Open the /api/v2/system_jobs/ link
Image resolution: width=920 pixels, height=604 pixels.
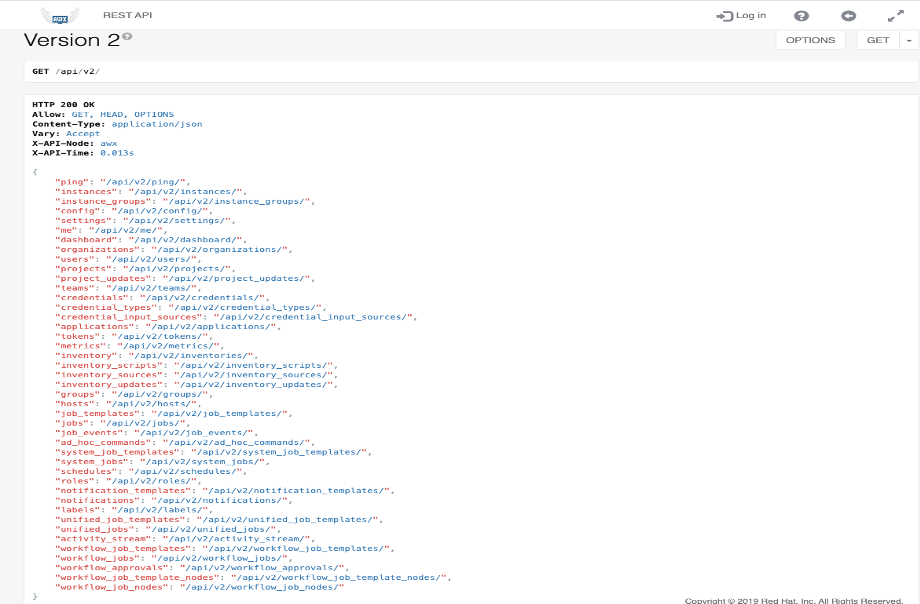tap(202, 461)
